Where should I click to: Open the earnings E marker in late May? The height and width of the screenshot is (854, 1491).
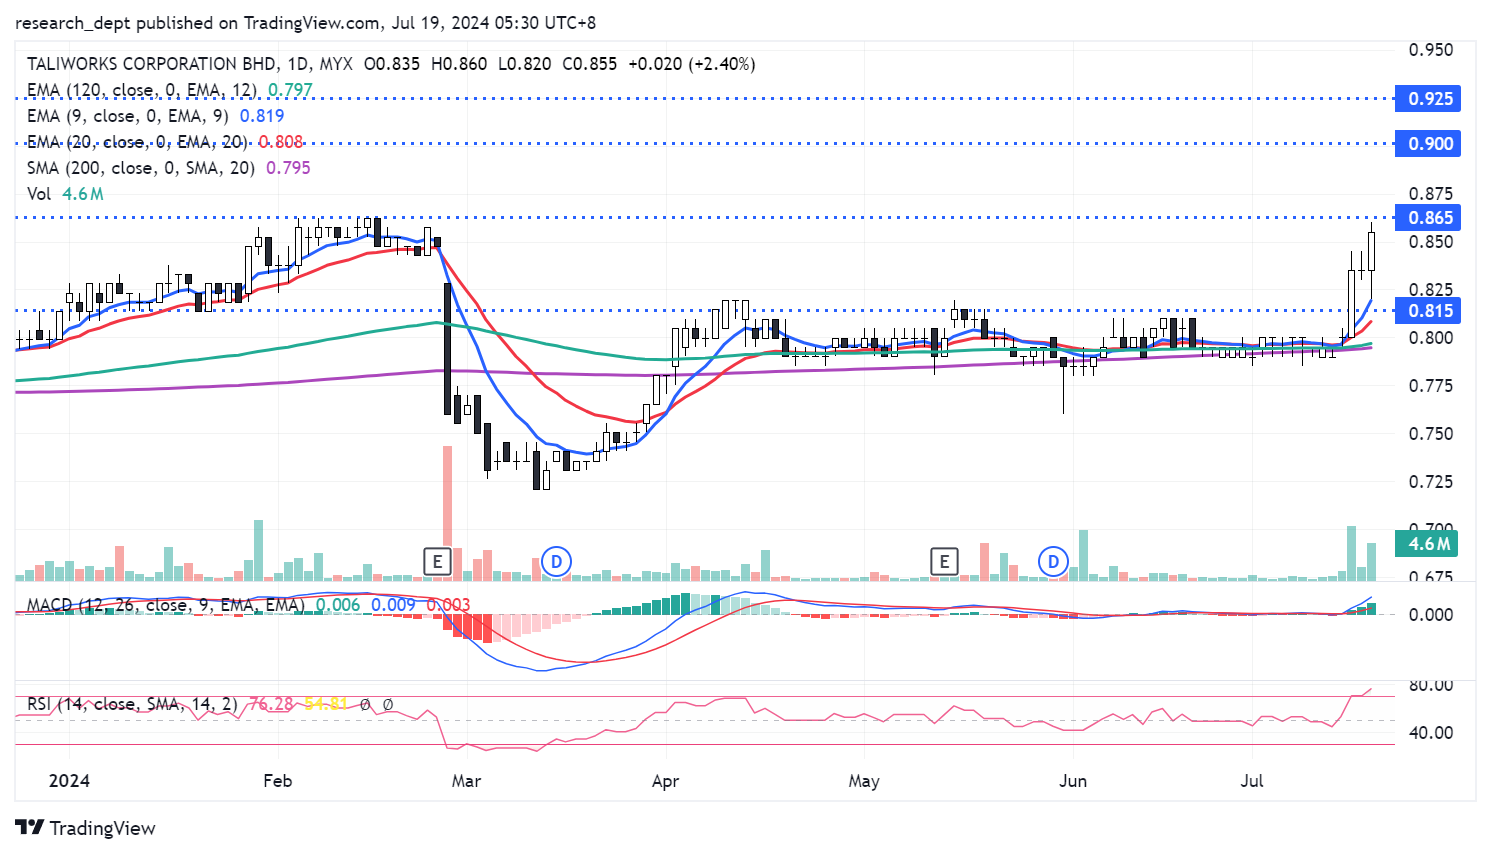click(943, 561)
